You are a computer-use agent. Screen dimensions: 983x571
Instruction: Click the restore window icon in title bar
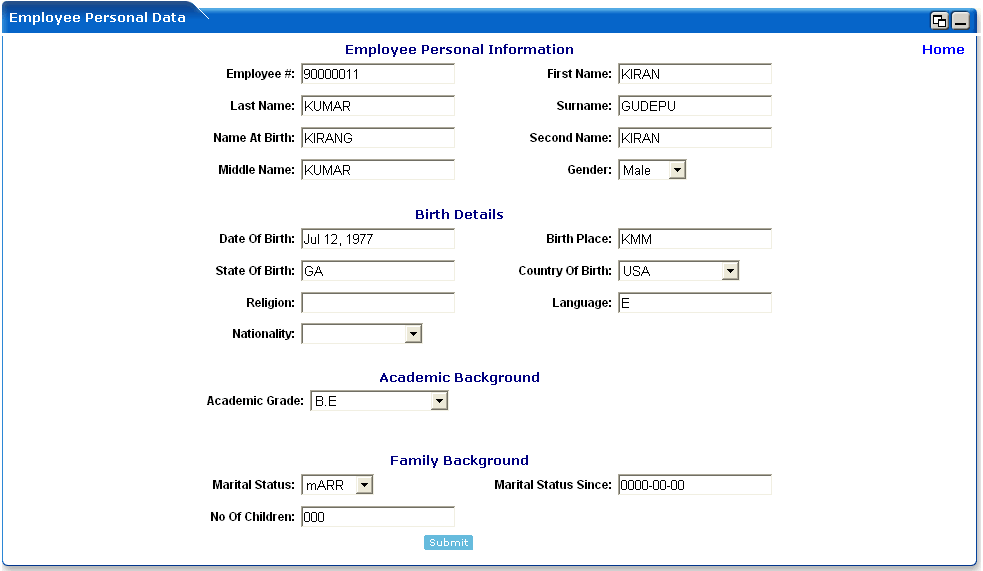point(939,21)
